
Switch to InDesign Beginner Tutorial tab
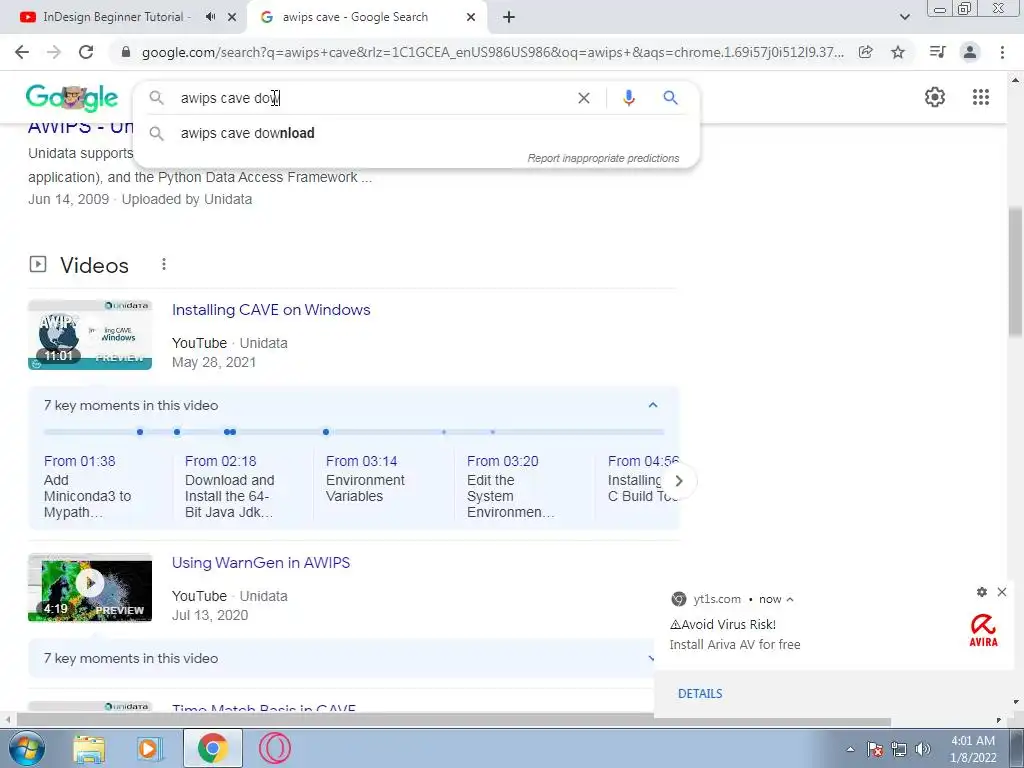tap(116, 17)
